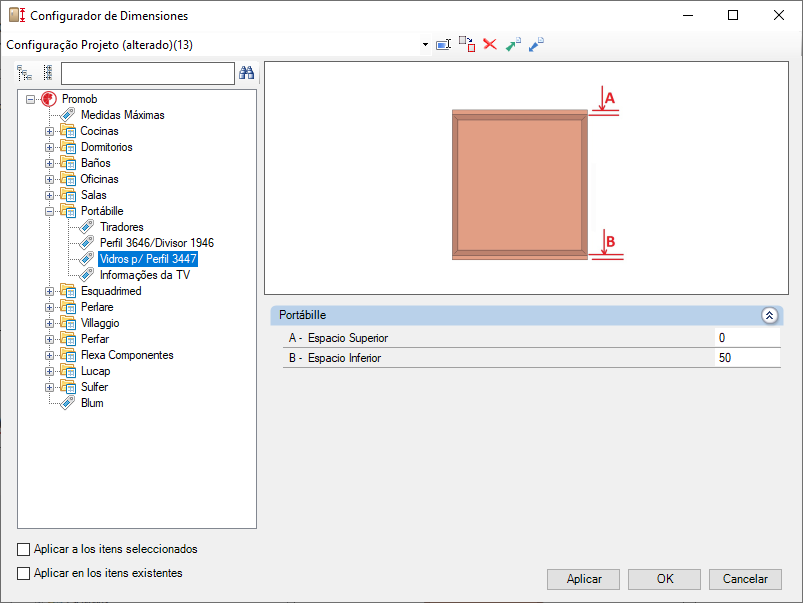Expand the Villaggio folder
Viewport: 803px width, 603px height.
49,323
